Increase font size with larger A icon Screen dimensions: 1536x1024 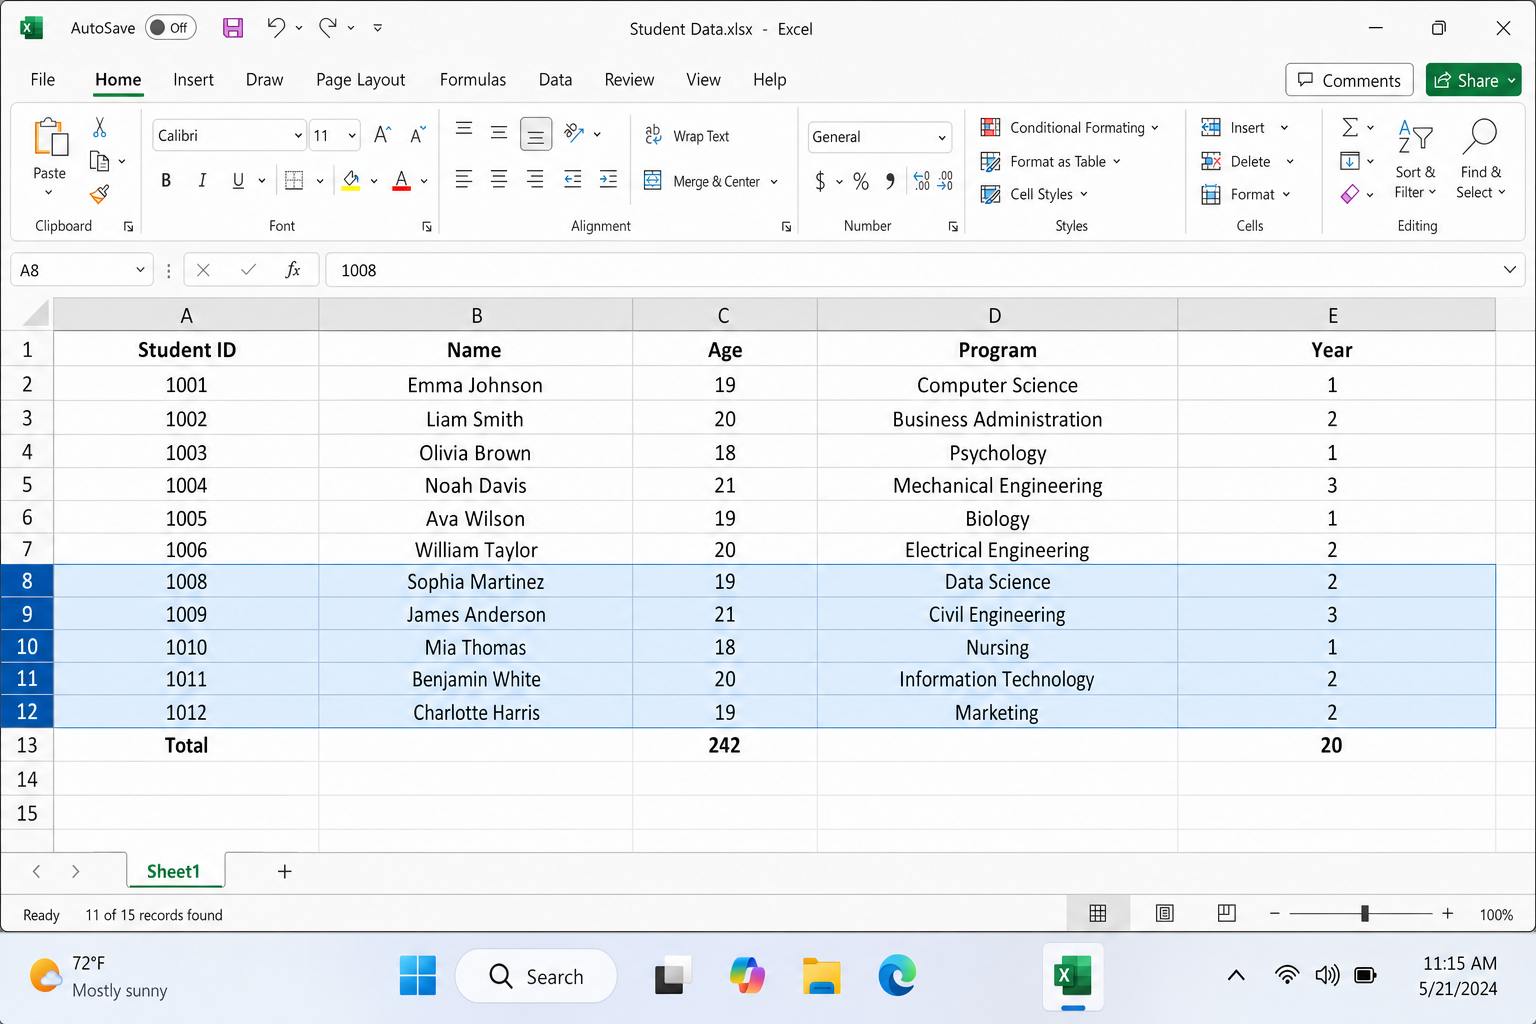382,135
